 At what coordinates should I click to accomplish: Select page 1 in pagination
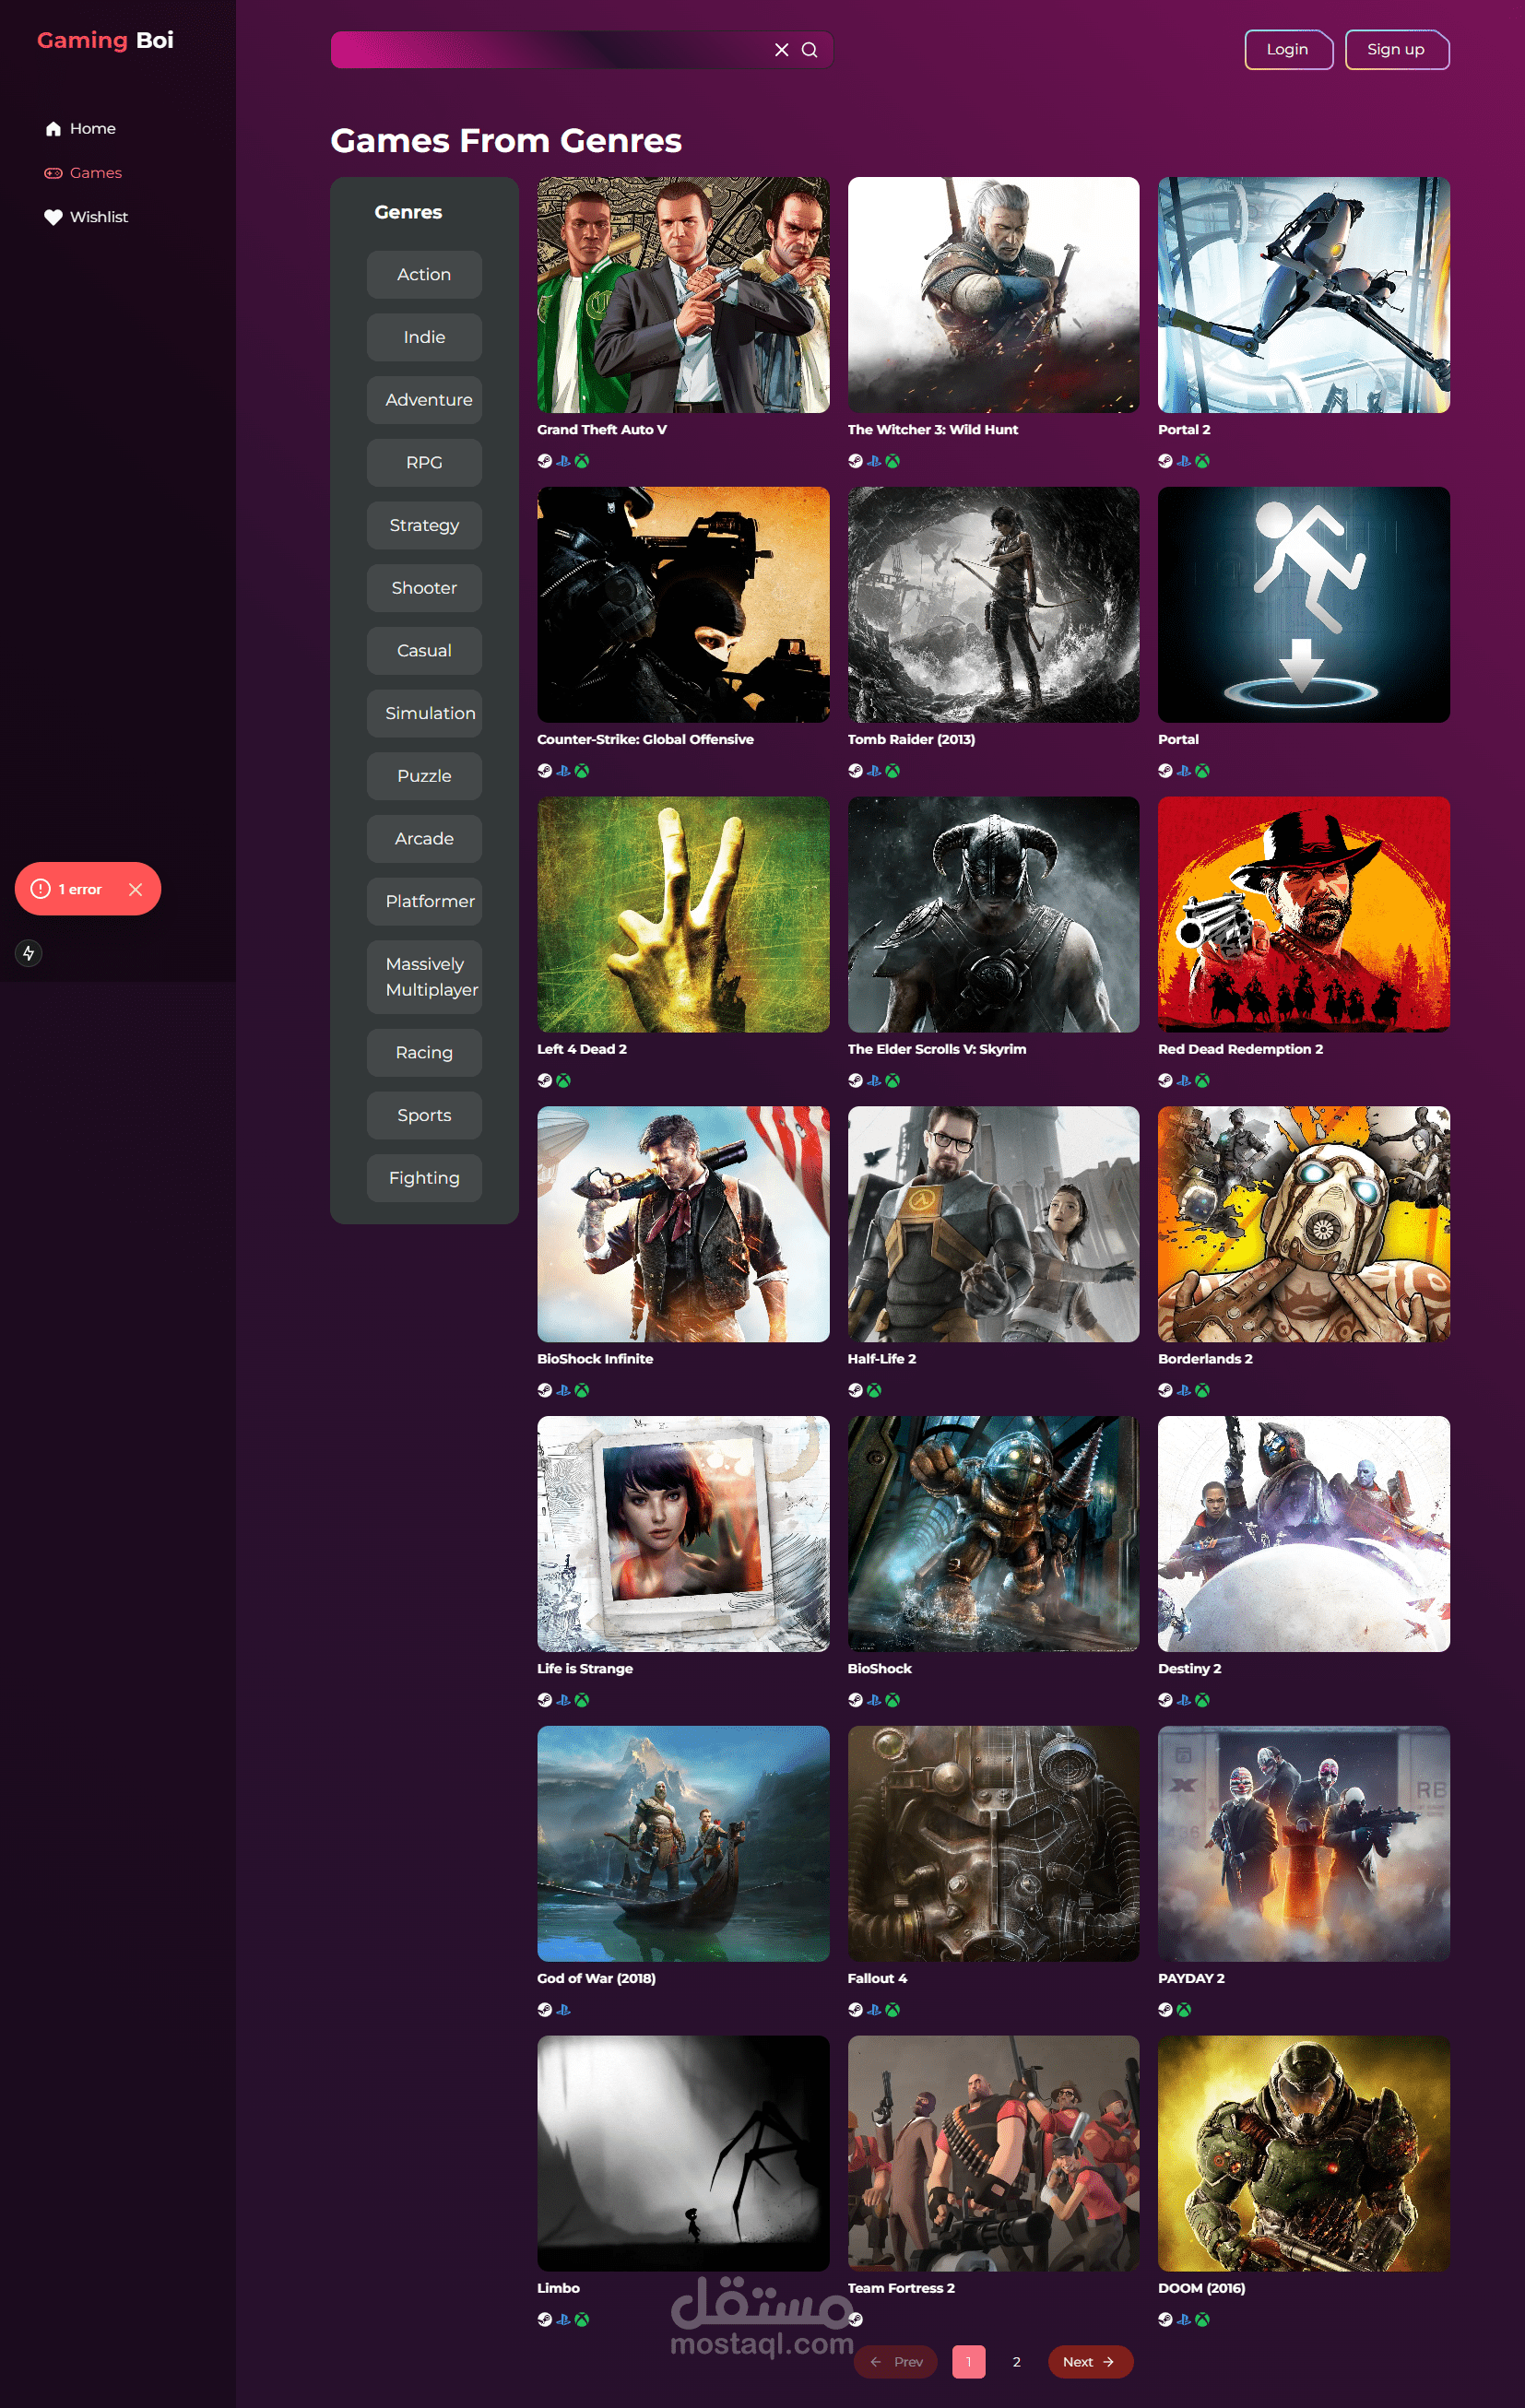969,2362
